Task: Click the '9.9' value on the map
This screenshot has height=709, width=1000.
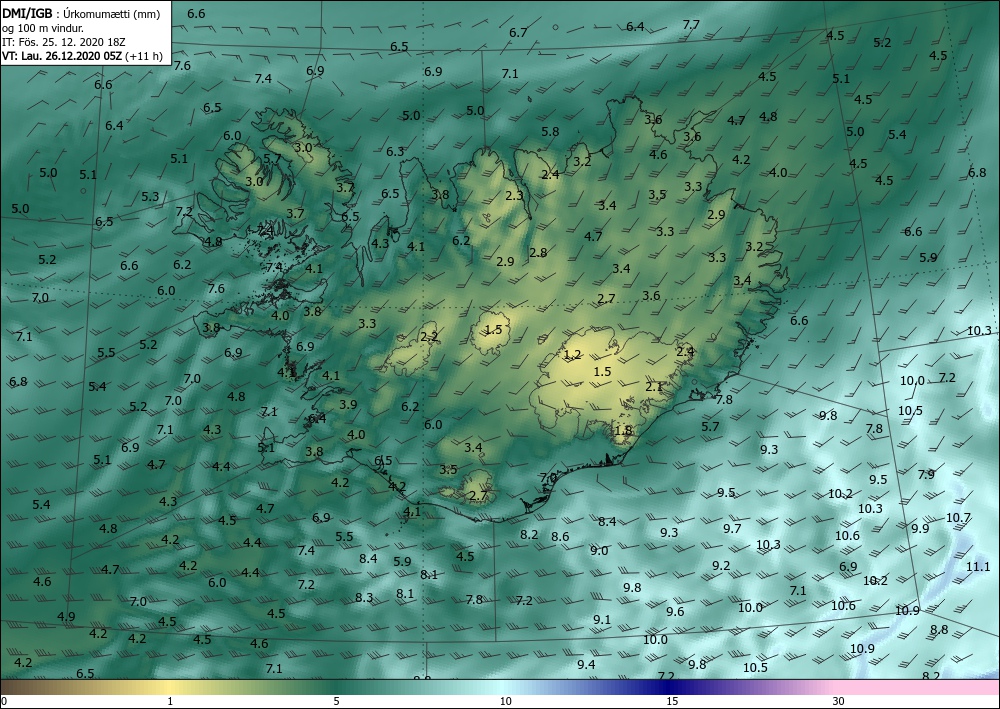Action: click(x=920, y=529)
